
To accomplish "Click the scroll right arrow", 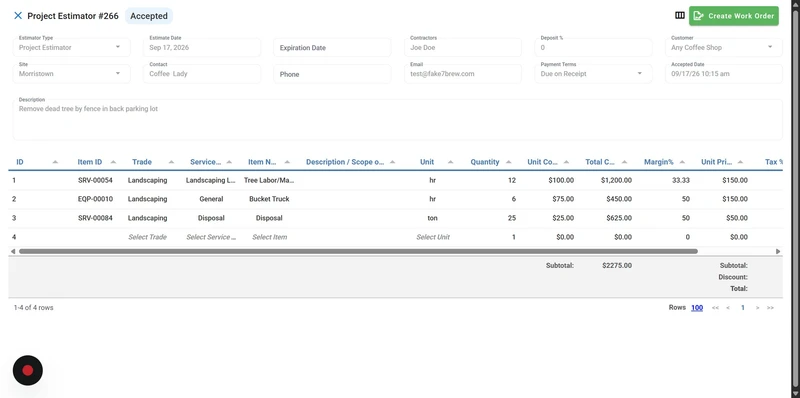I will [x=778, y=251].
